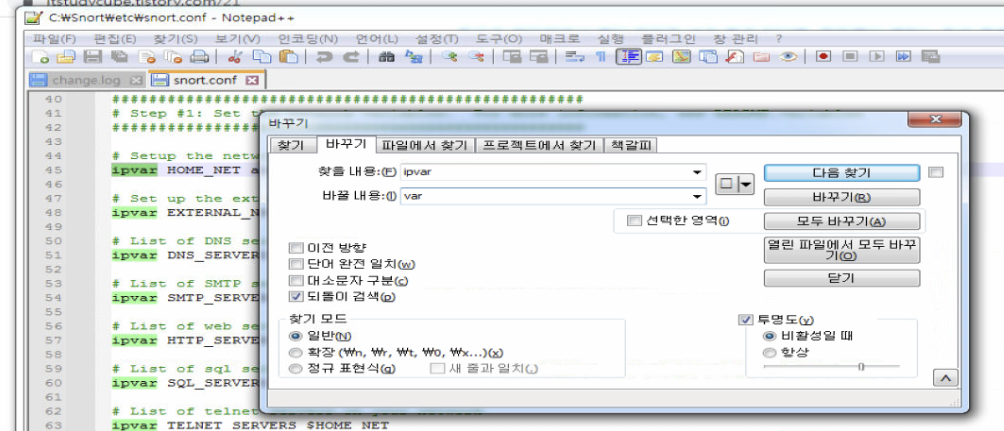Screen dimensions: 1004x431
Task: Click the Copy toolbar icon
Action: [261, 57]
